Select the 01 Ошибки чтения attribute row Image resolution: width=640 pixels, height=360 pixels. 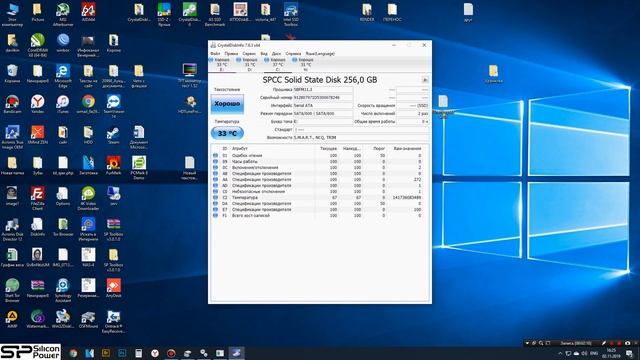[320, 156]
